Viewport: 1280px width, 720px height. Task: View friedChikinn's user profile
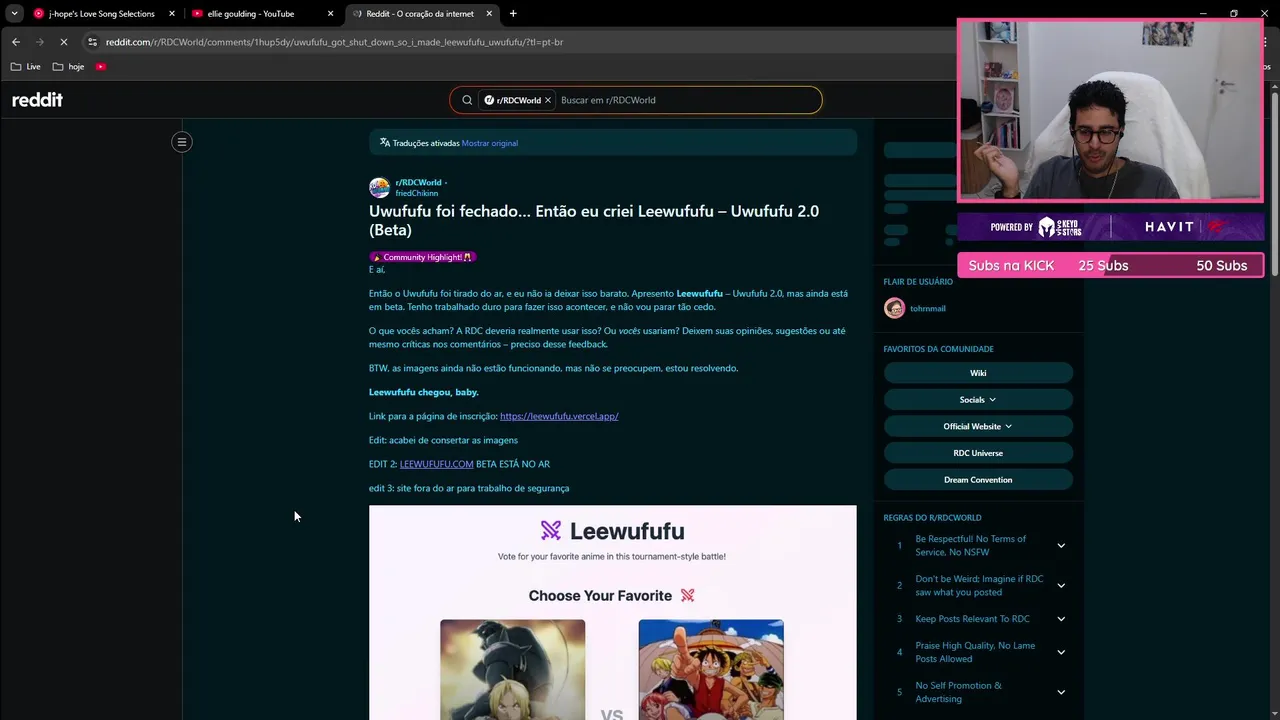click(x=416, y=193)
